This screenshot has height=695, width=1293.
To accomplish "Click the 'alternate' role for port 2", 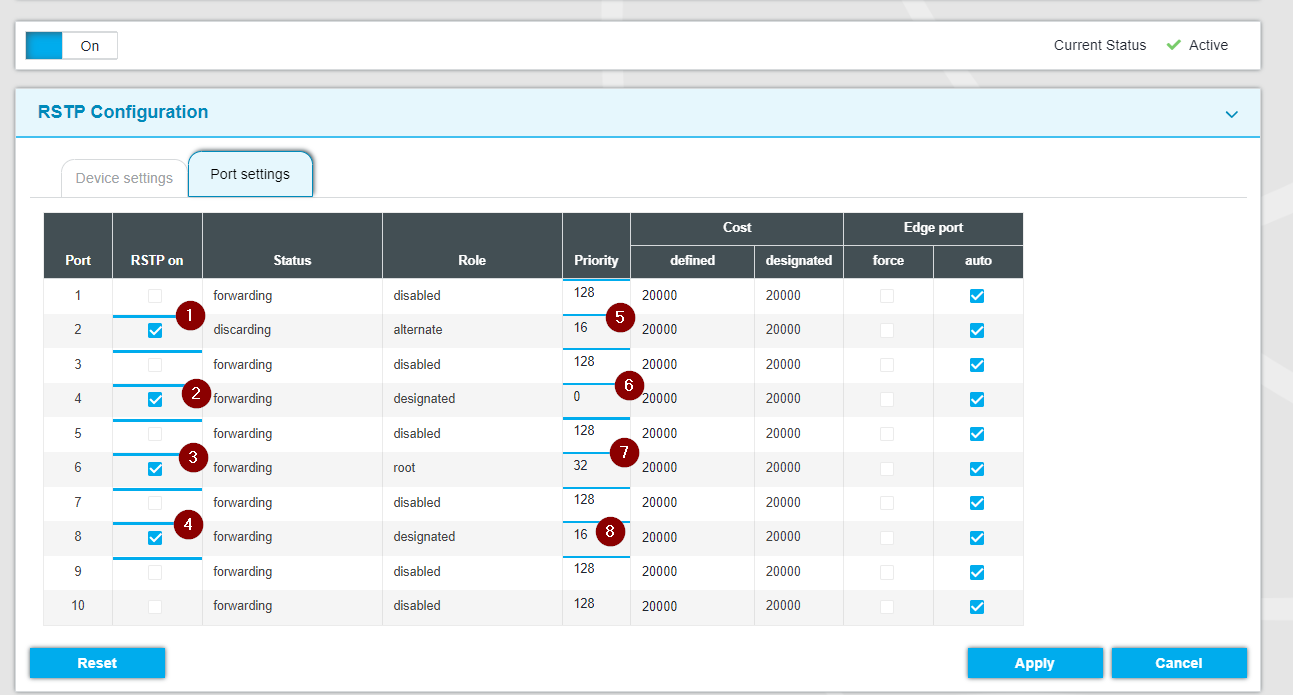I will coord(418,330).
